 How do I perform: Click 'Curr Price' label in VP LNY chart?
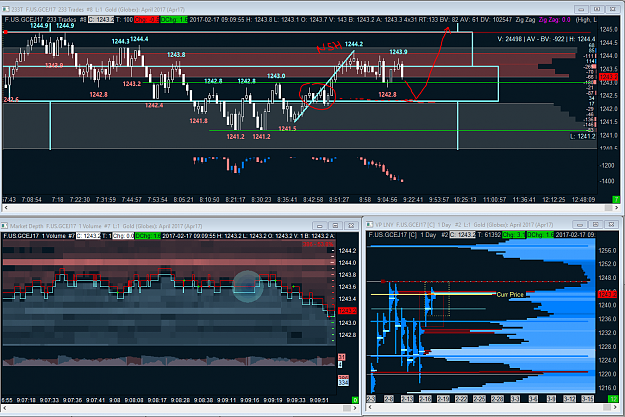point(510,295)
